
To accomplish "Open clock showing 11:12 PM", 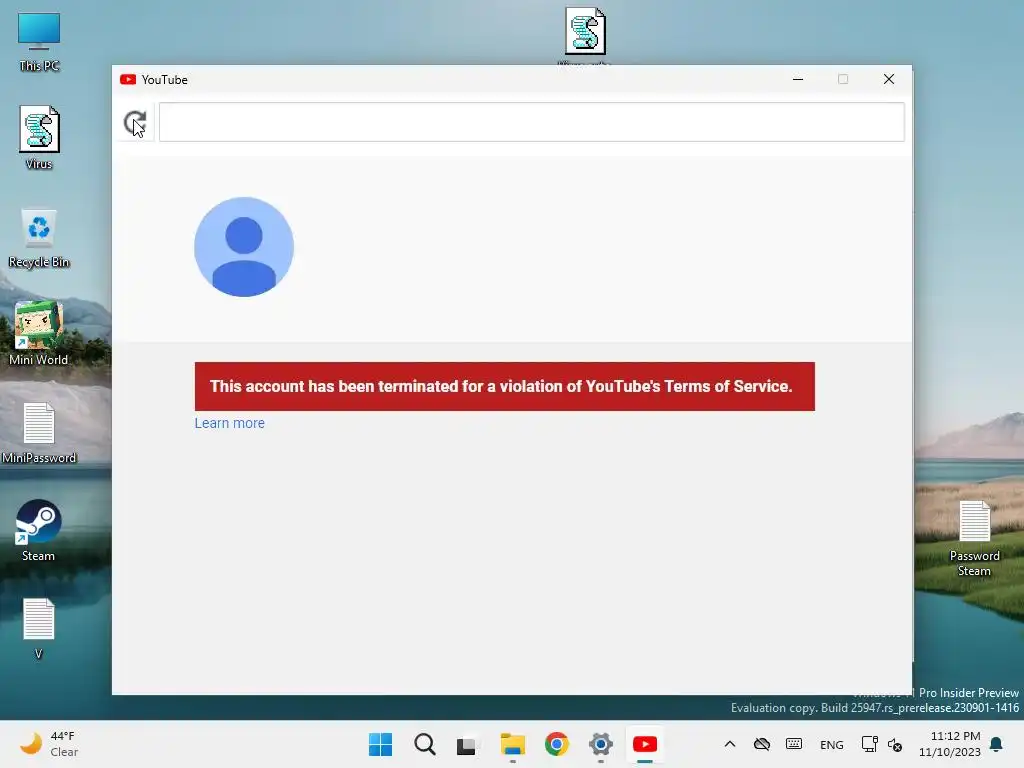I will pyautogui.click(x=950, y=744).
